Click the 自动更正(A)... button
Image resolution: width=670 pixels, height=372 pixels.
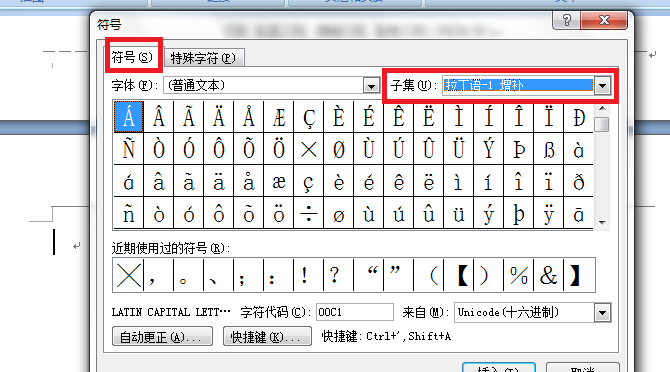[162, 337]
